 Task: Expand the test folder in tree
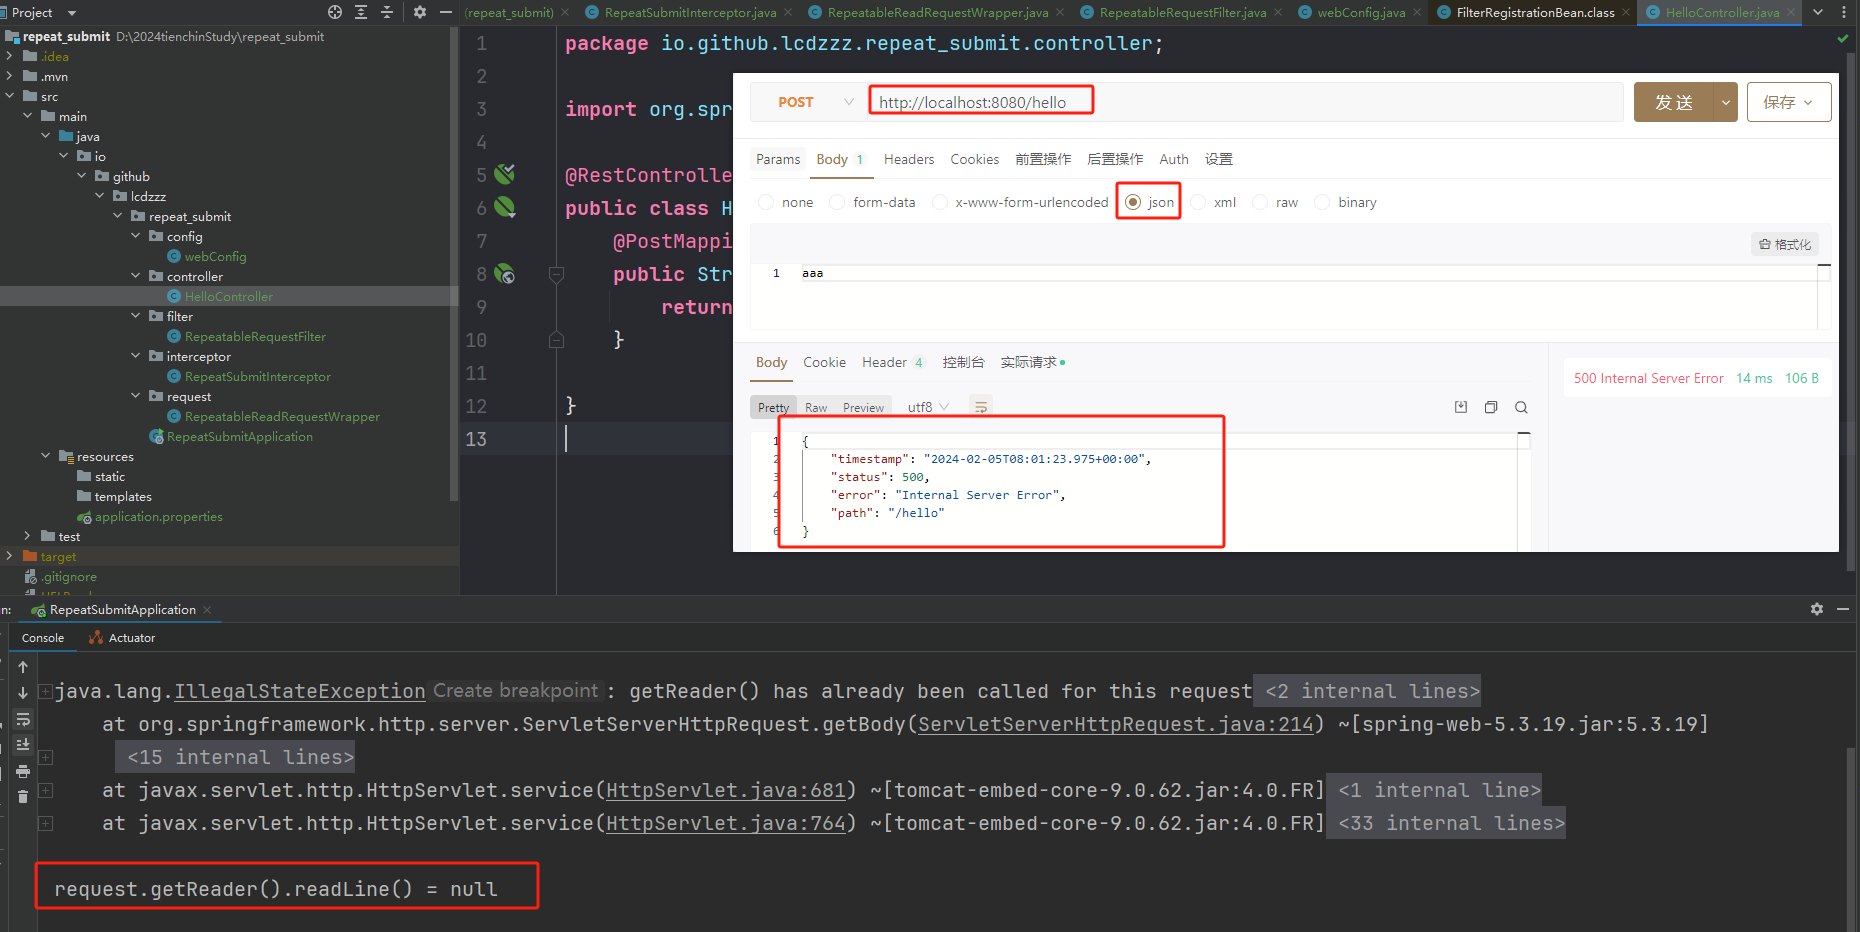pyautogui.click(x=28, y=536)
